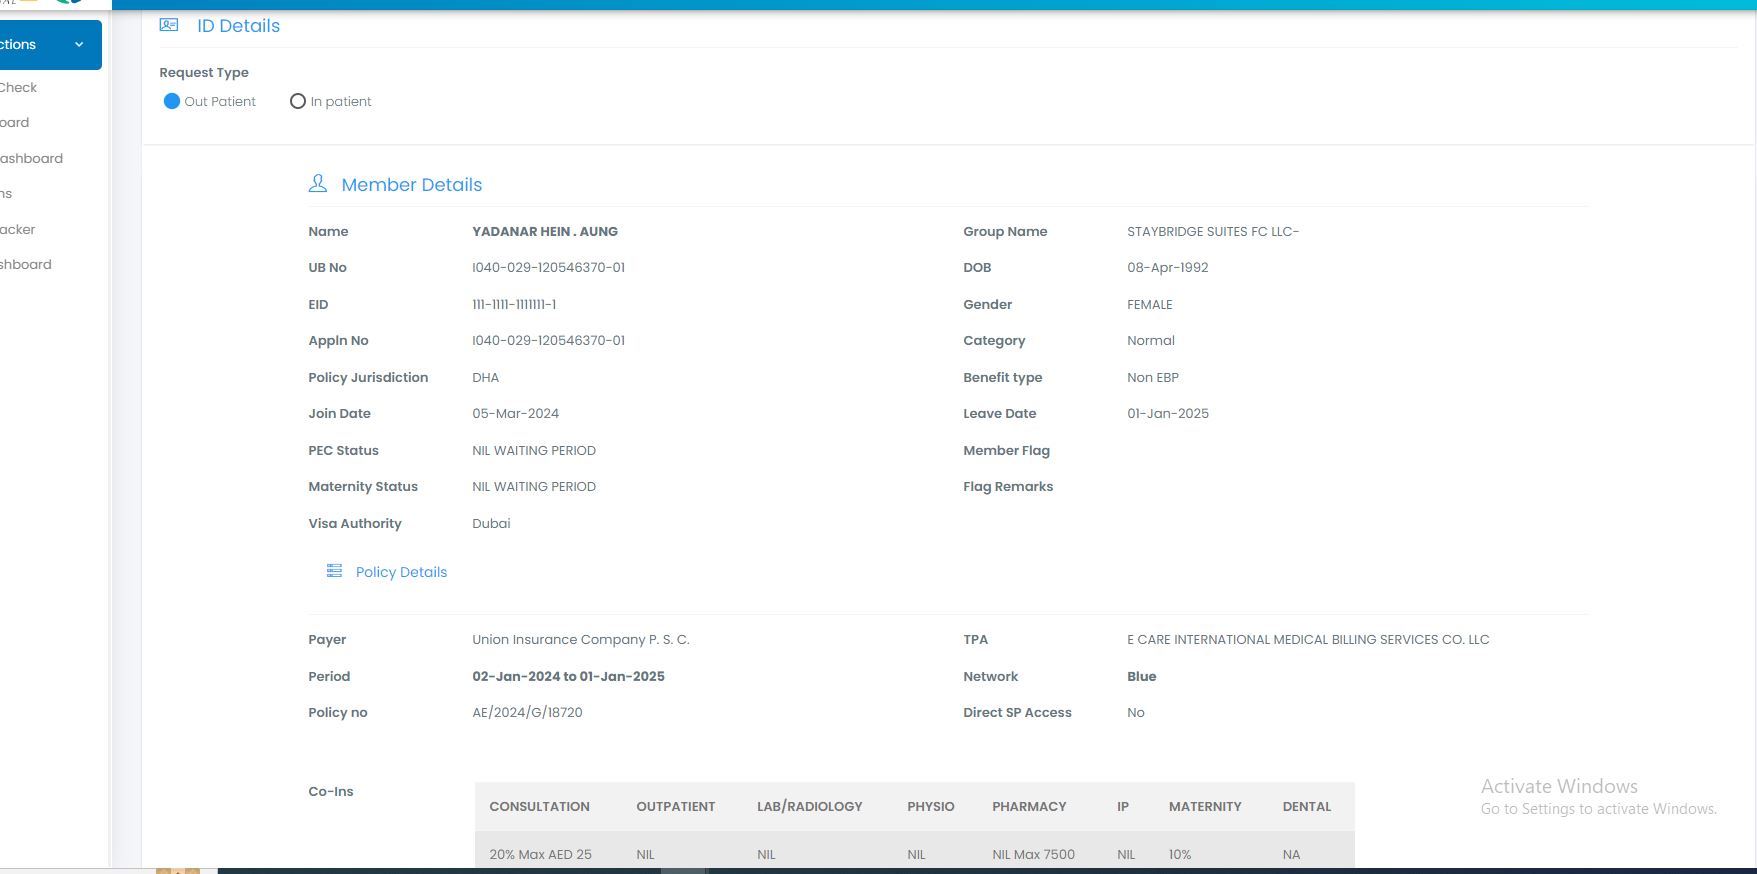1757x874 pixels.
Task: Click the member name YADANAR HEIN . AUNG
Action: pos(545,232)
